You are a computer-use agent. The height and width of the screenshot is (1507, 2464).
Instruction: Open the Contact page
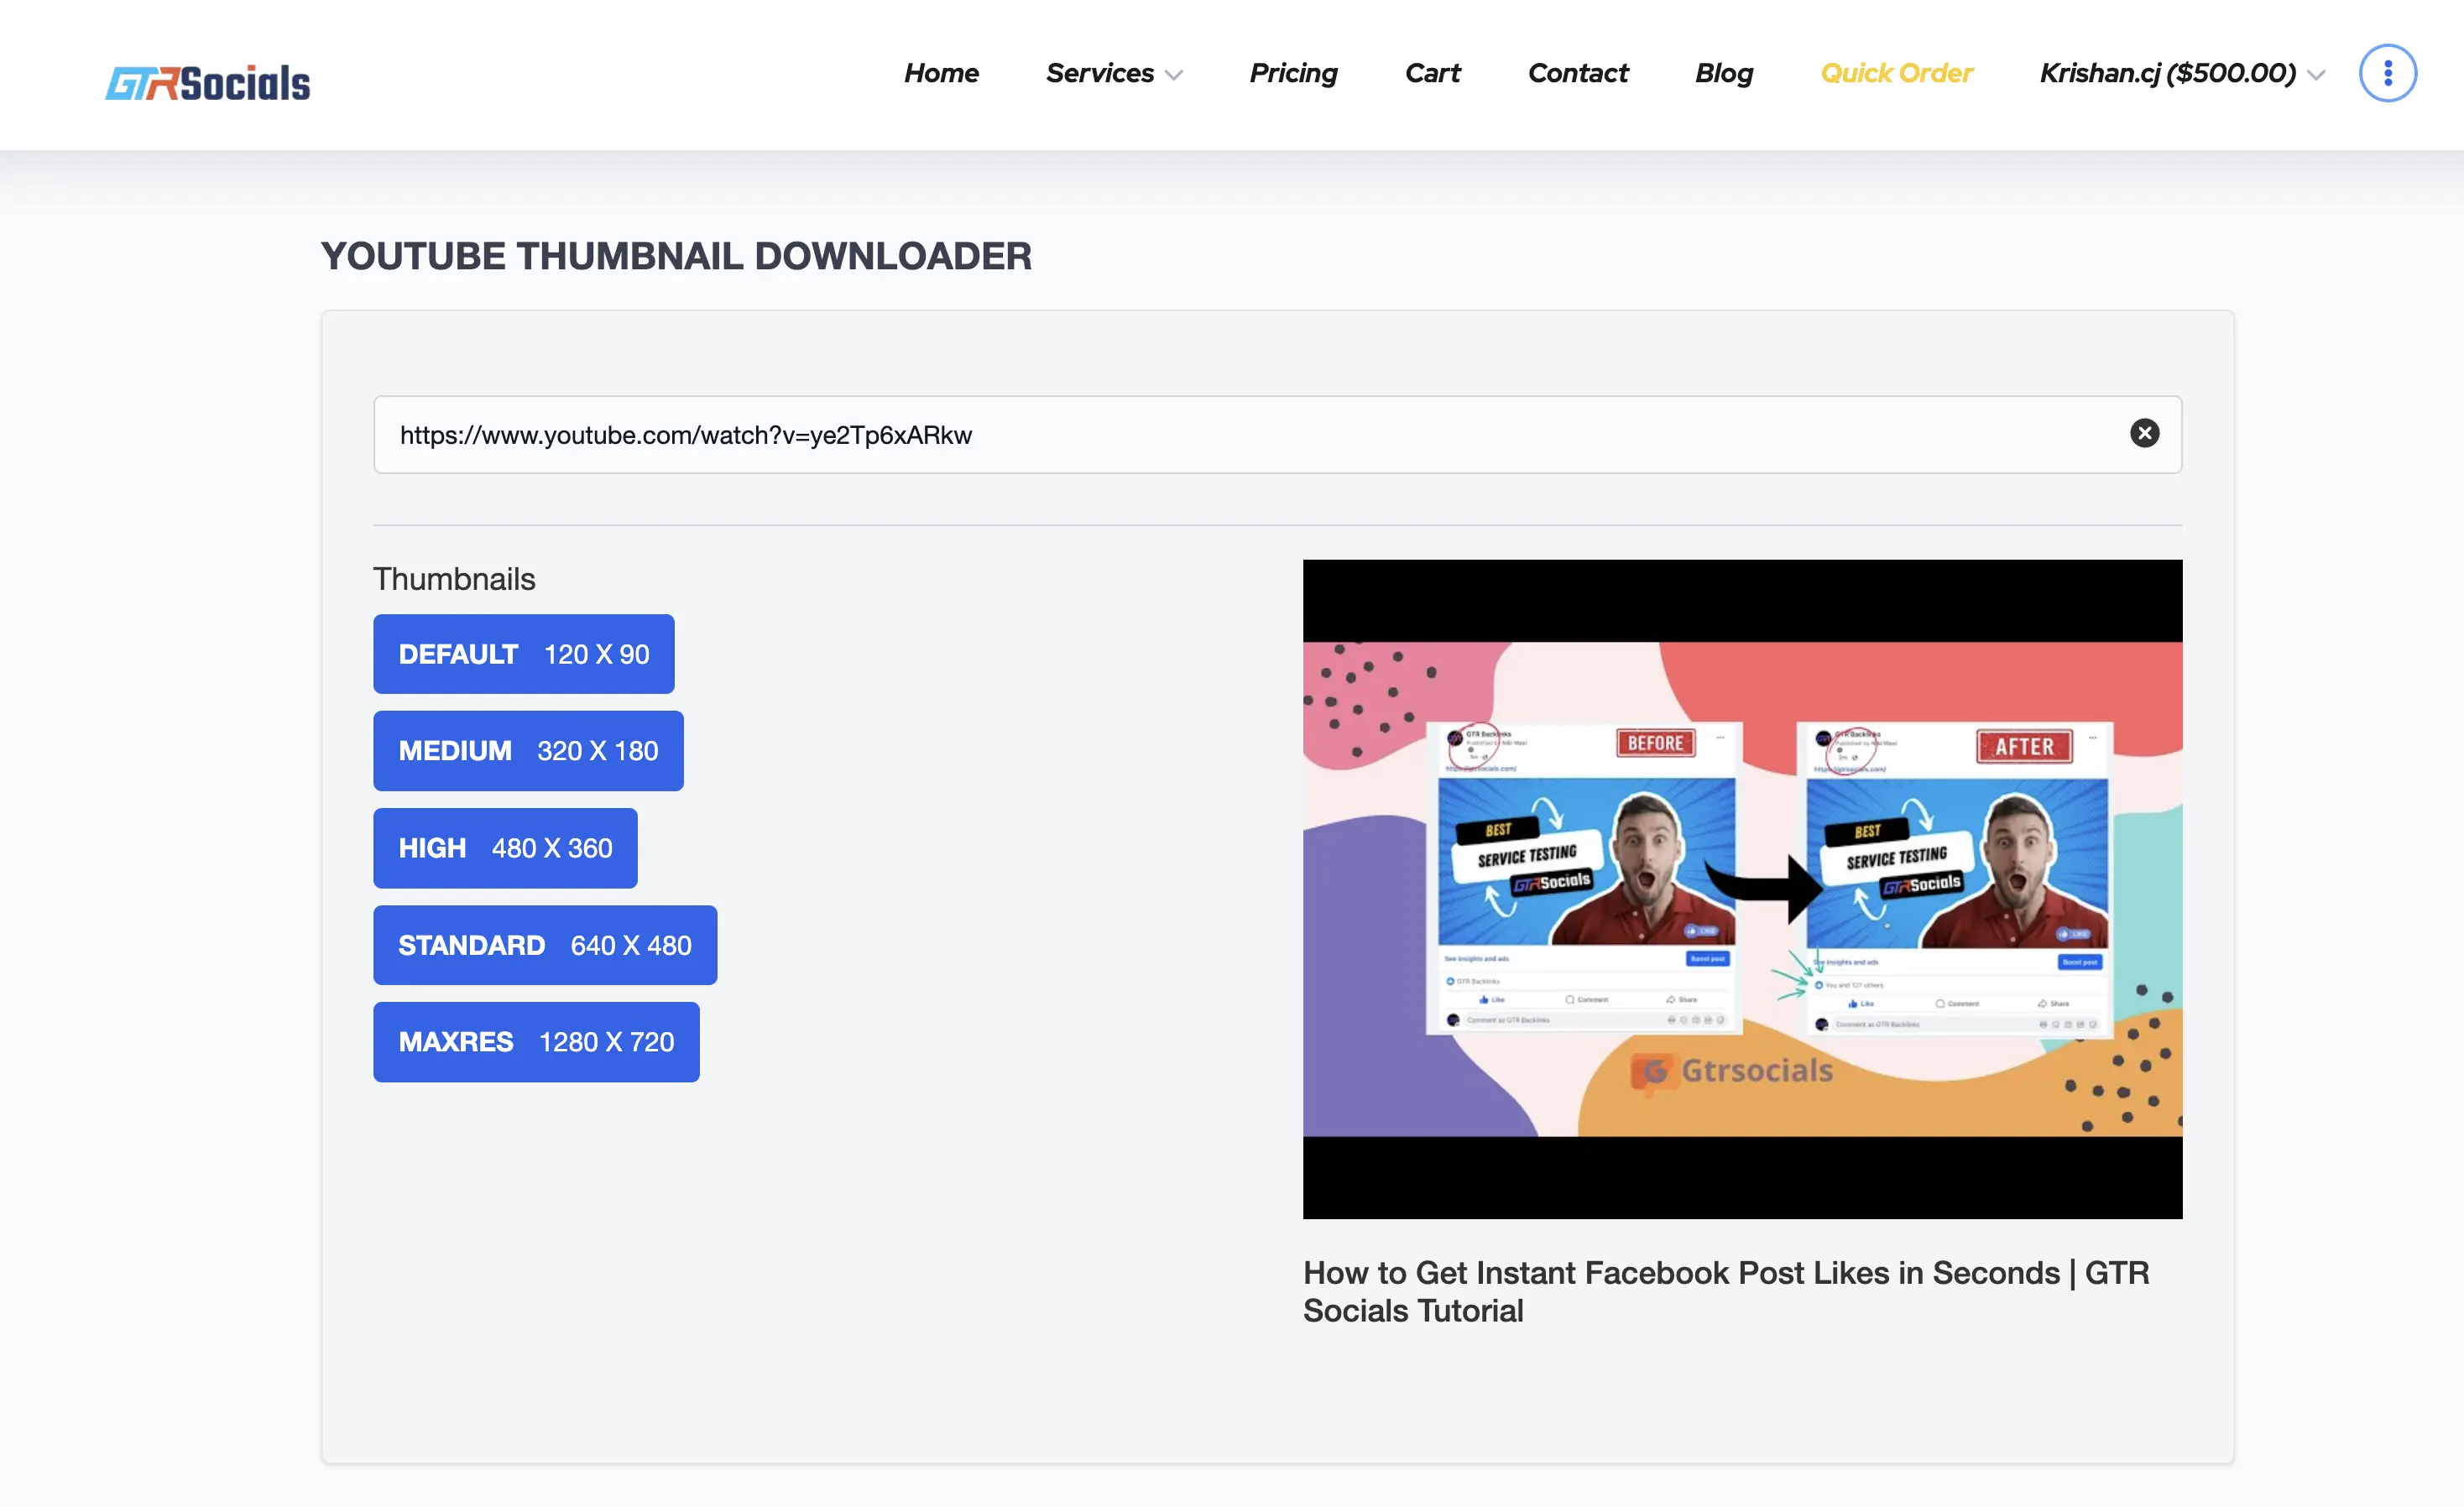[1577, 73]
